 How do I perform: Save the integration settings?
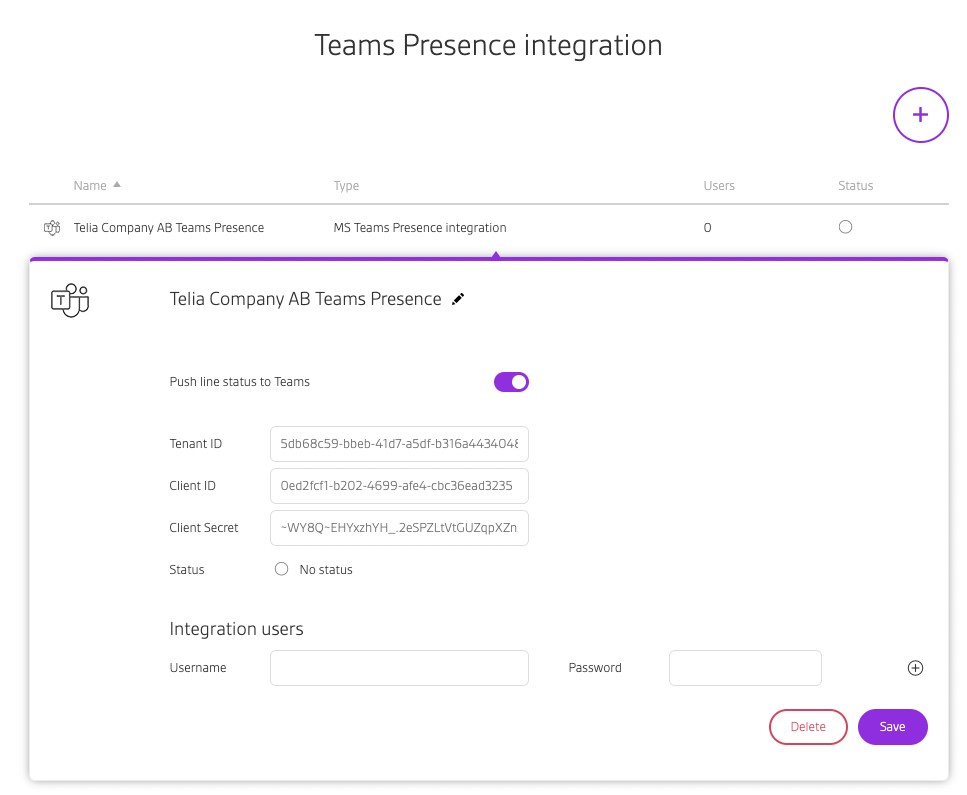pos(892,727)
